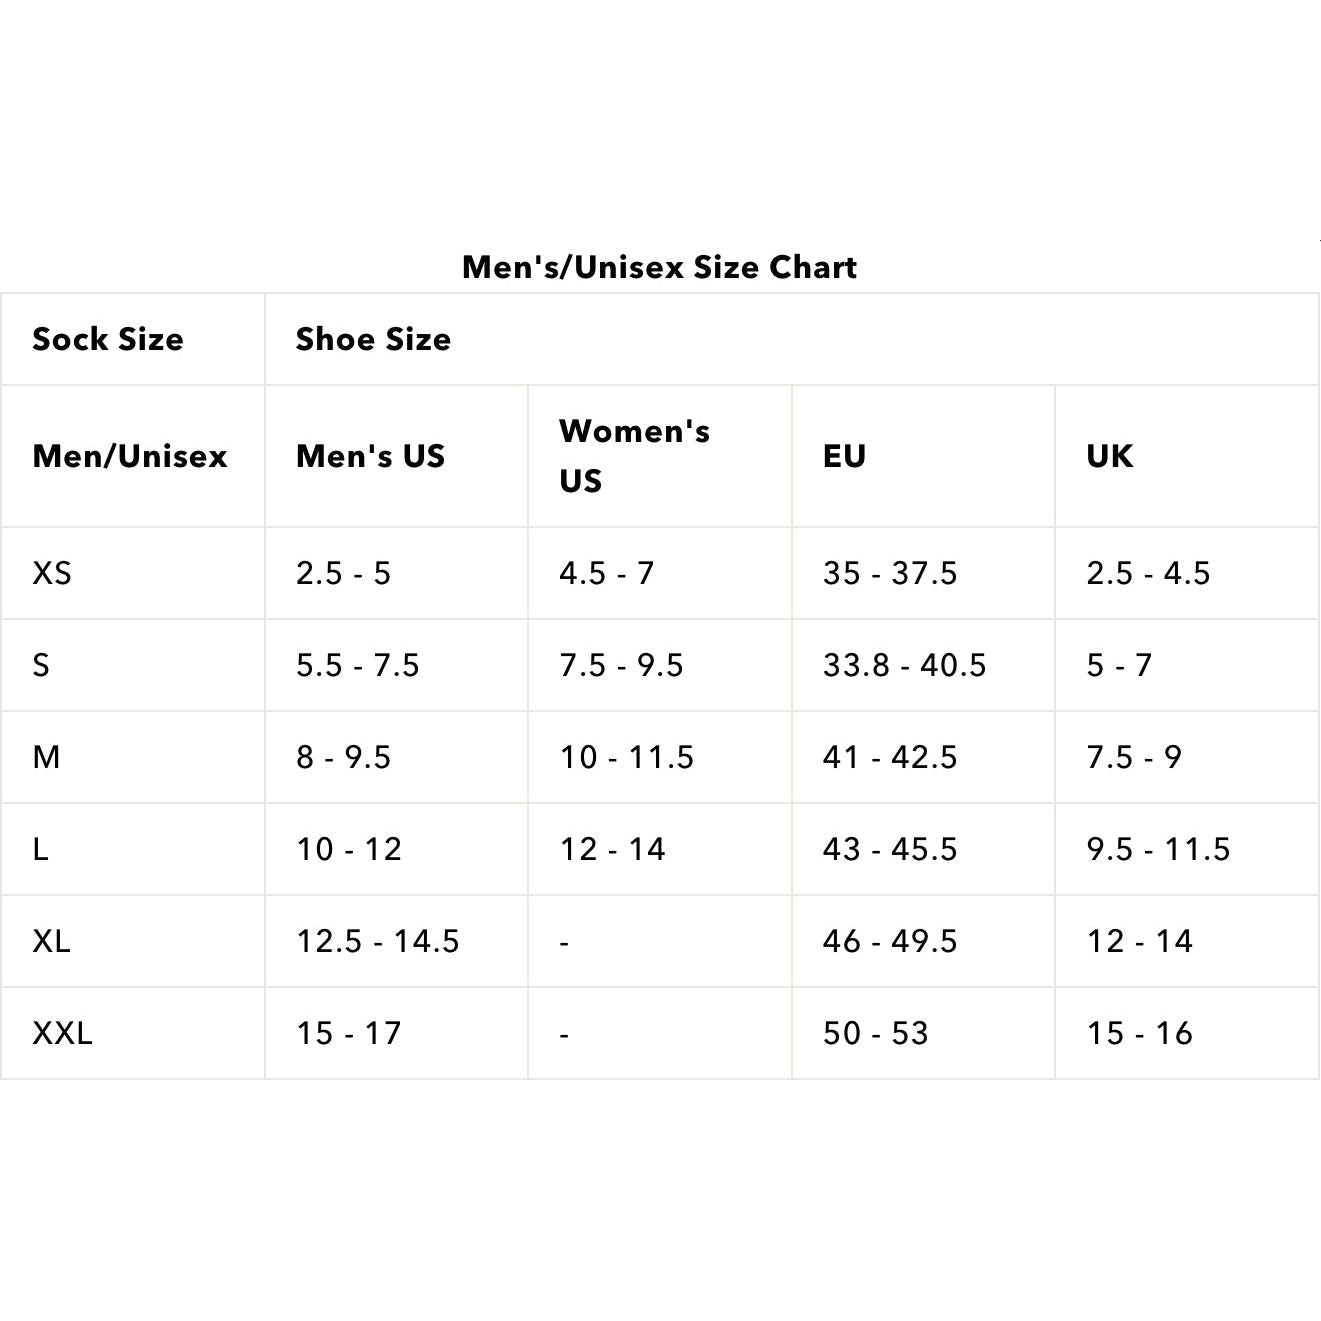The height and width of the screenshot is (1321, 1321).
Task: Click the Men's/Unisex Size Chart title
Action: point(659,267)
